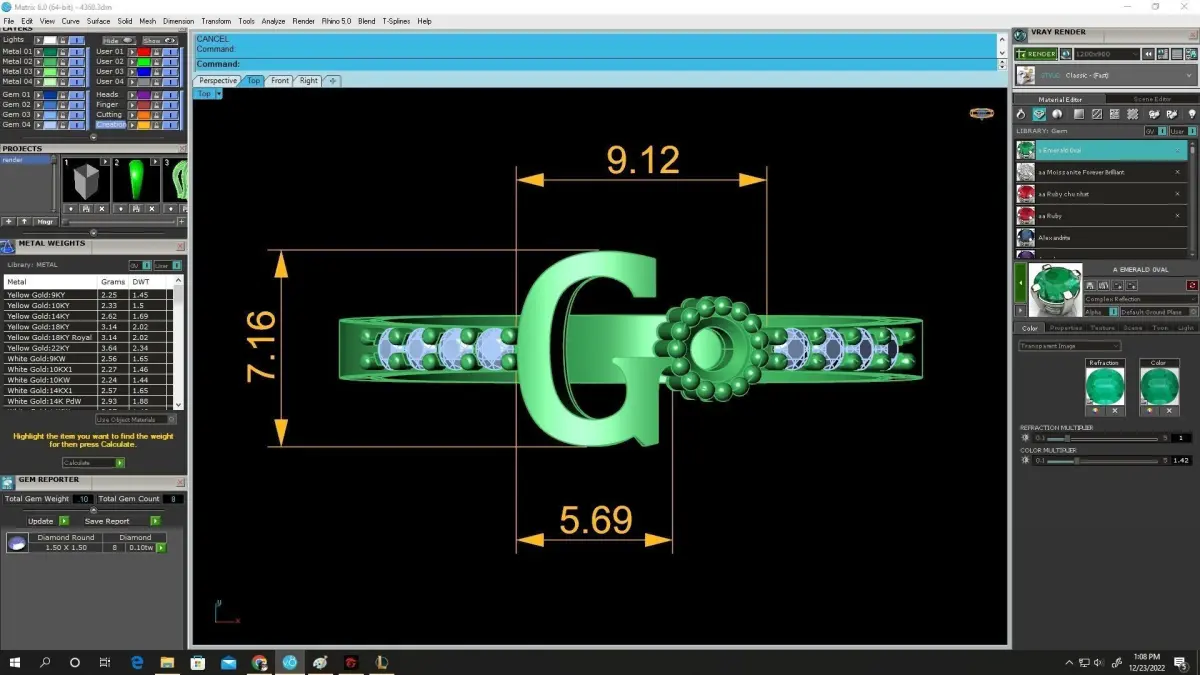Viewport: 1200px width, 675px height.
Task: Toggle visibility of the Finger layer
Action: (170, 105)
